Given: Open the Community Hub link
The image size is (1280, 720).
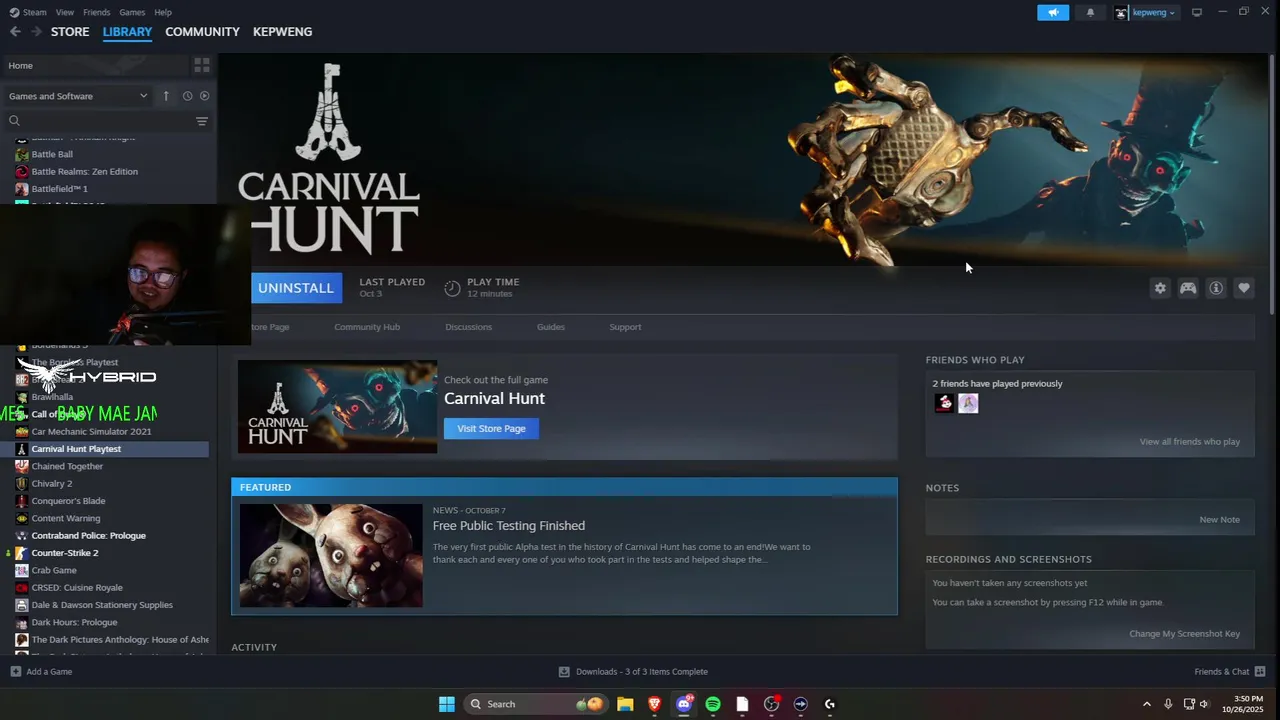Looking at the screenshot, I should tap(367, 327).
